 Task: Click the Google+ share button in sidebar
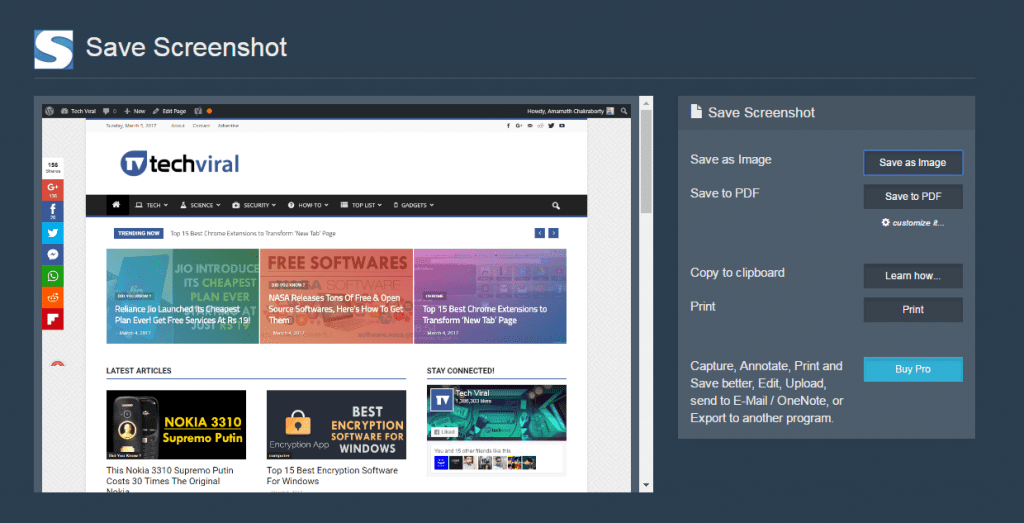53,190
